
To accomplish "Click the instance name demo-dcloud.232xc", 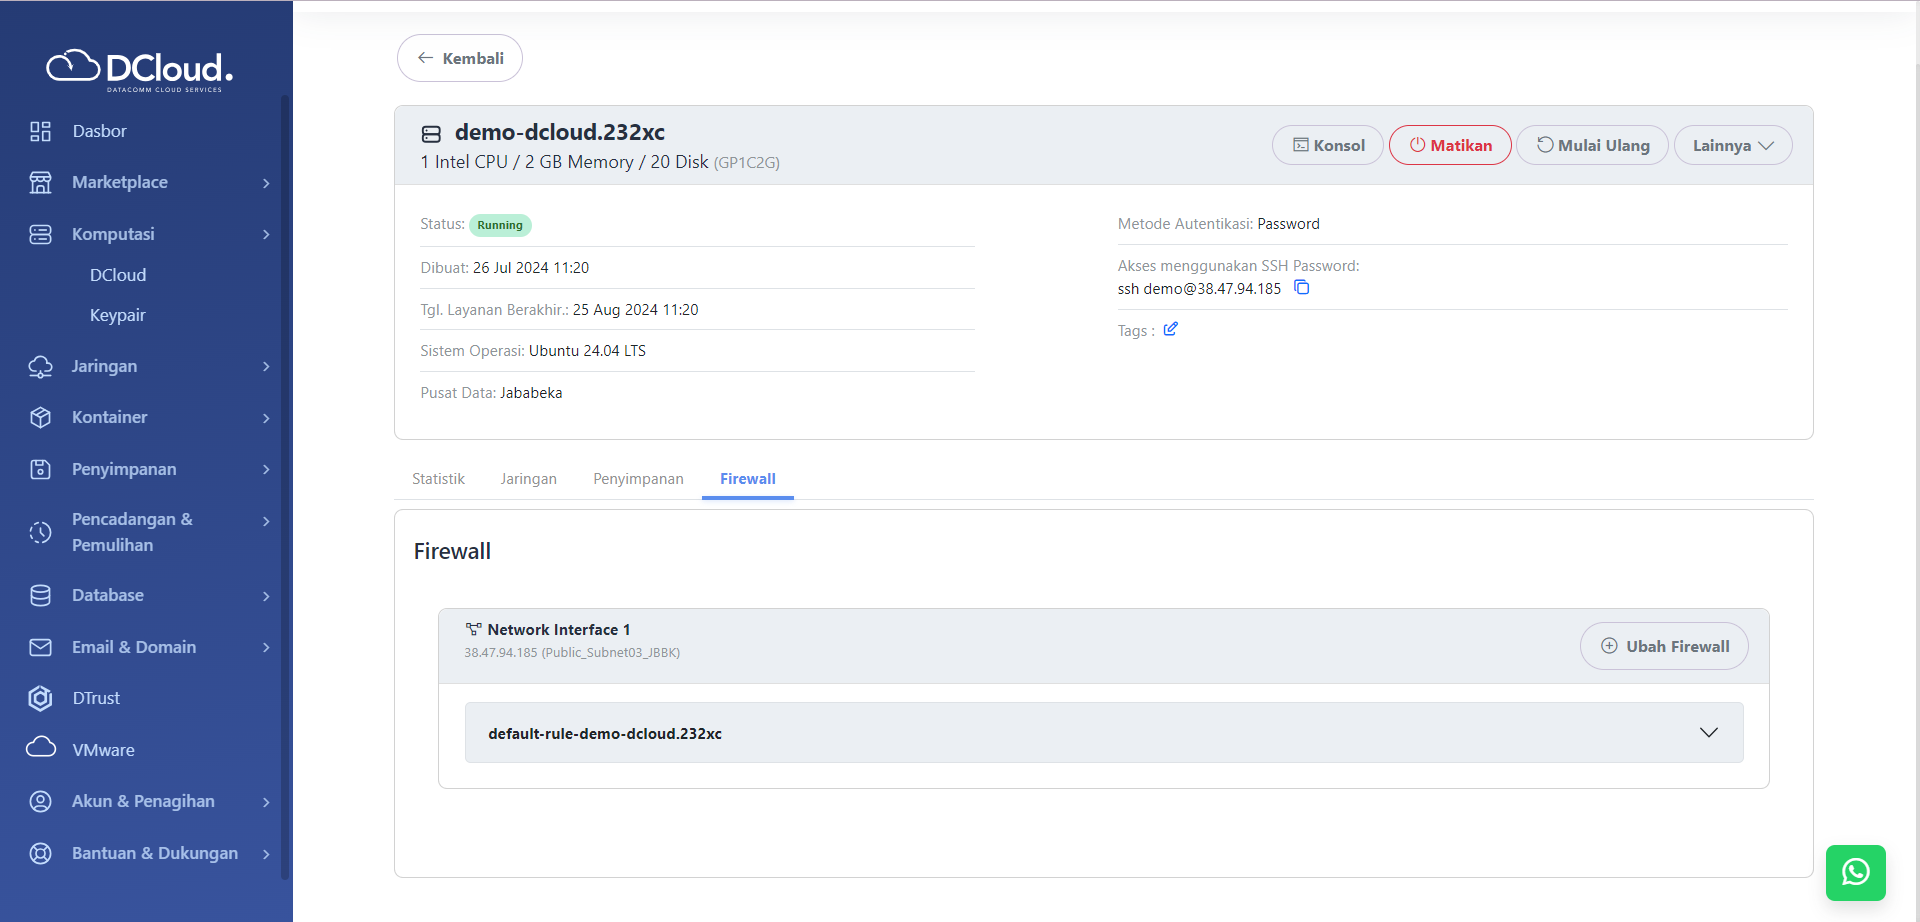I will point(560,132).
